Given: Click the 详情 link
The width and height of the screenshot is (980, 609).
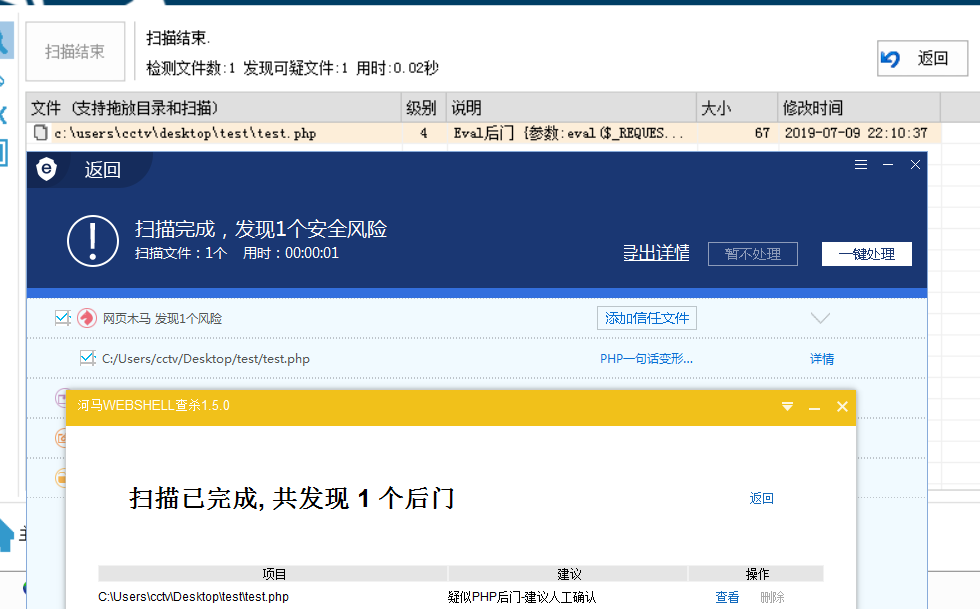Looking at the screenshot, I should [822, 359].
